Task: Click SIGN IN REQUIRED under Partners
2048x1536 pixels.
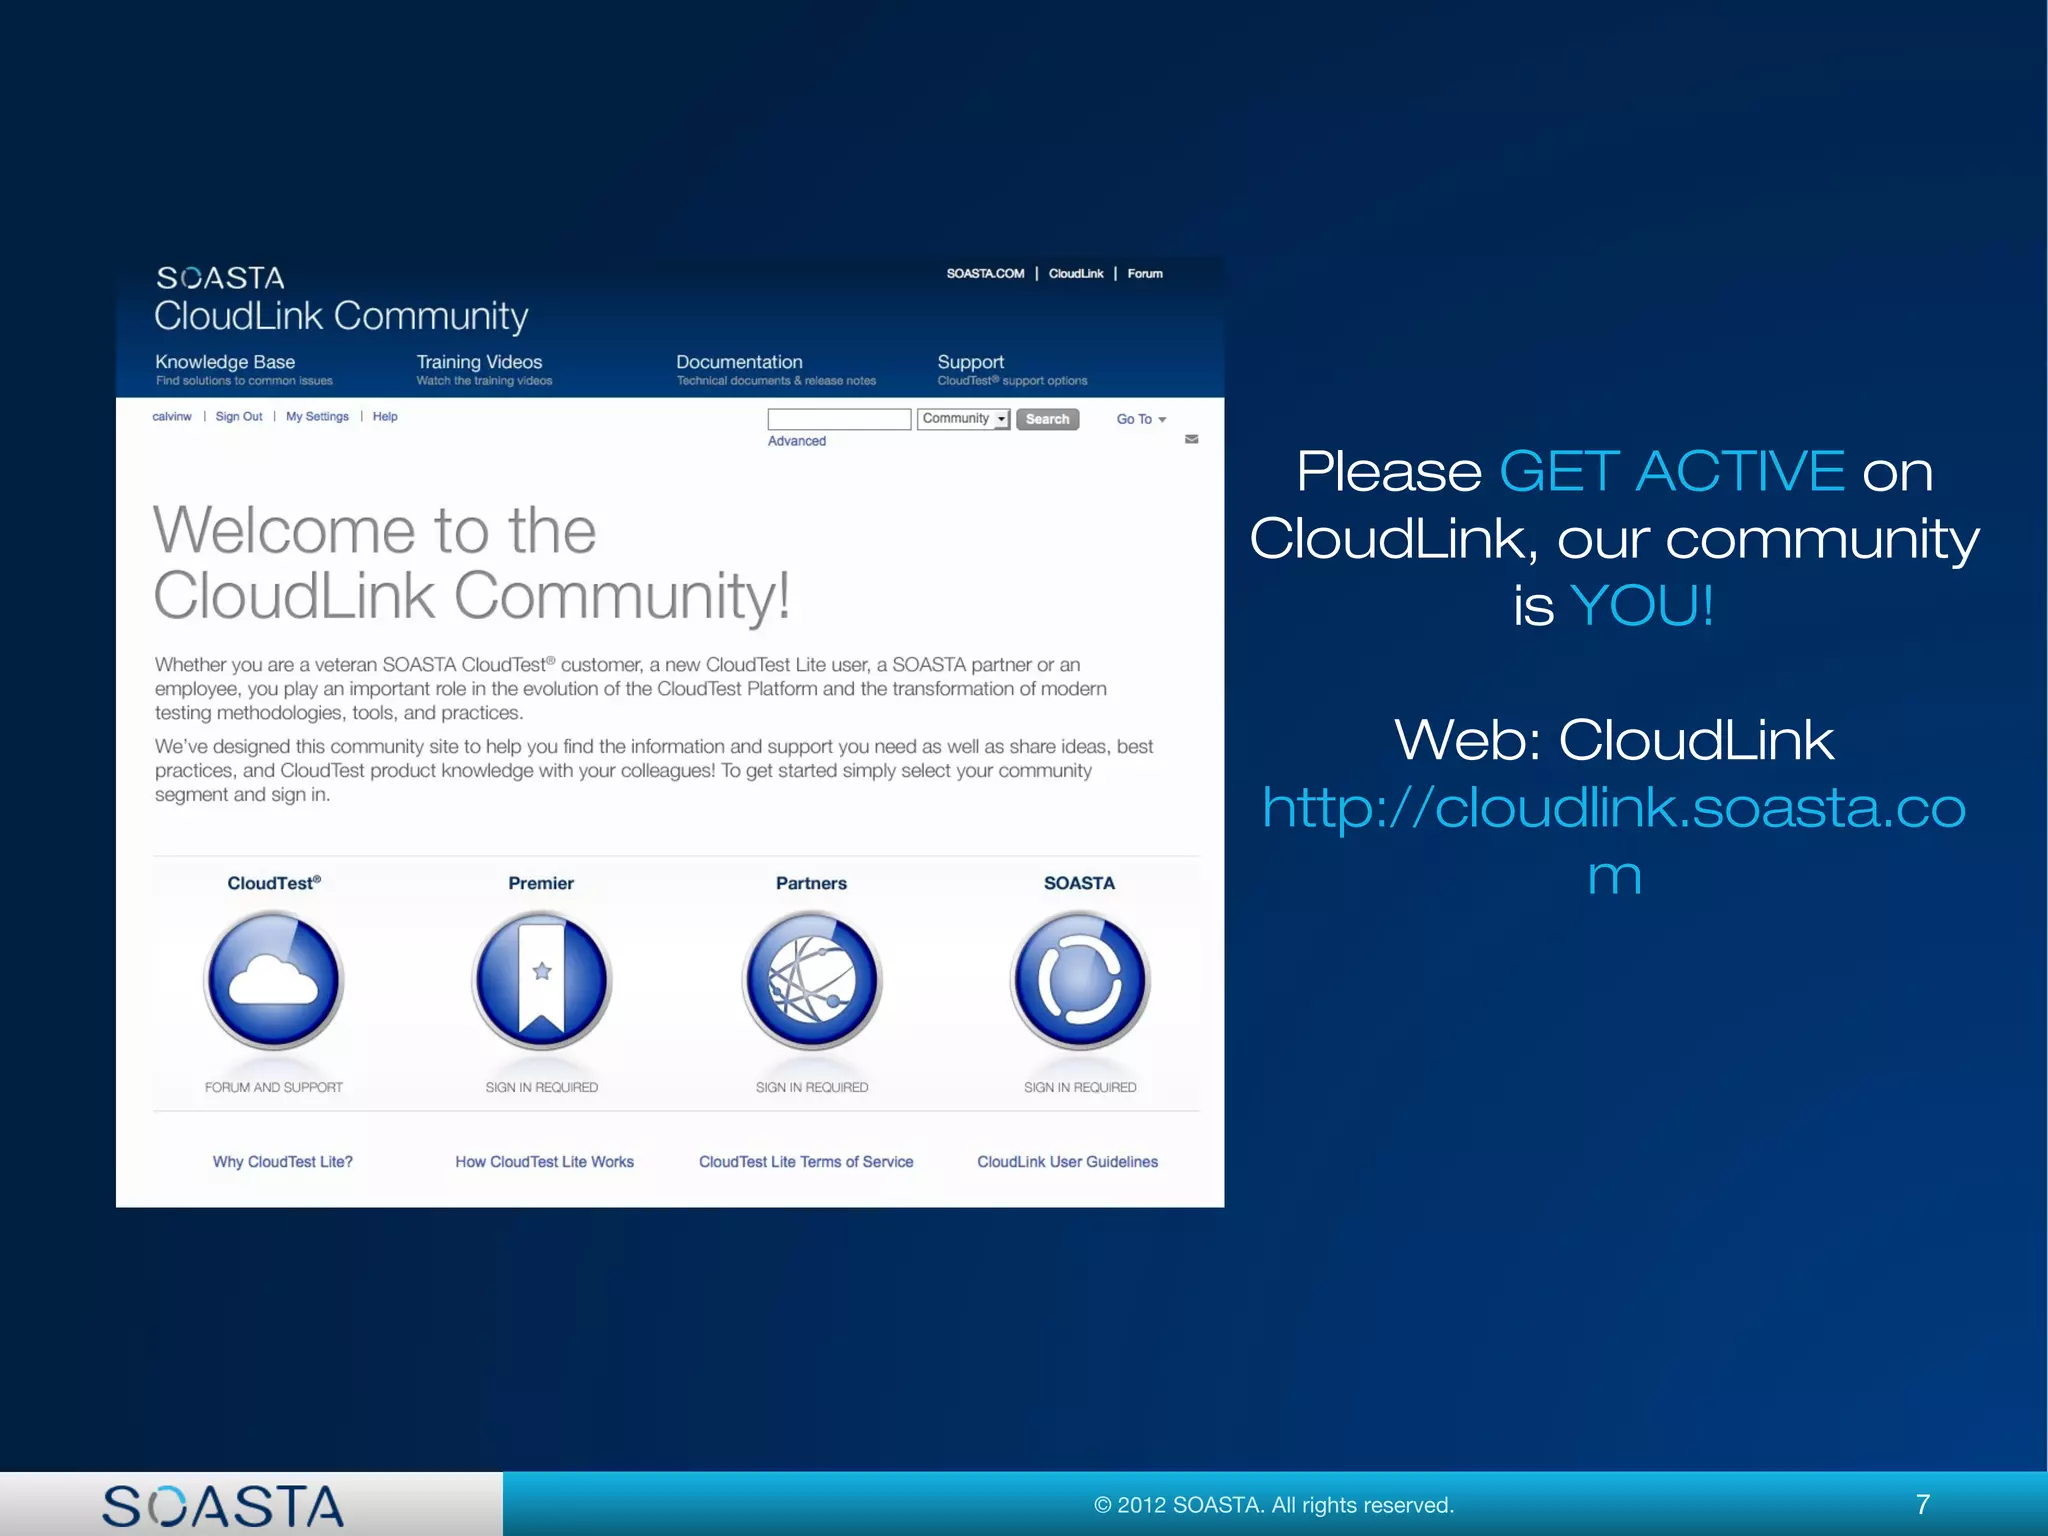Action: (x=811, y=1087)
